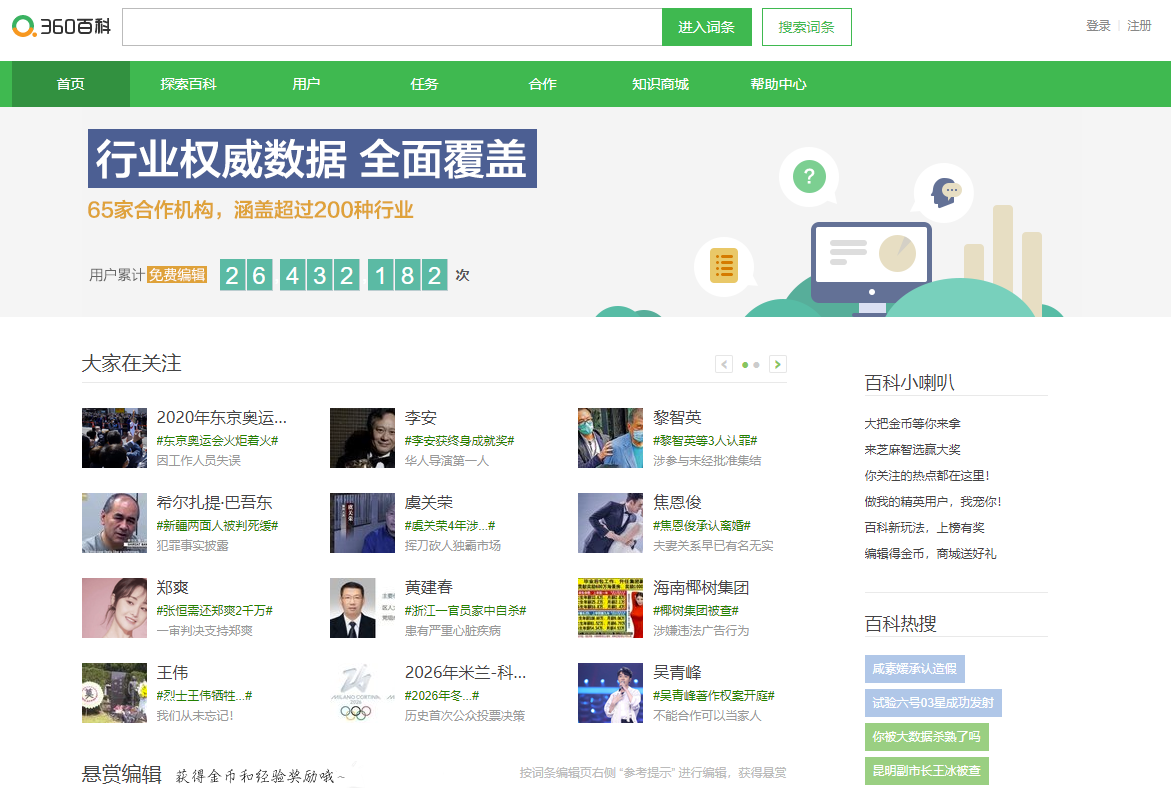Select the second carousel page dot

(x=757, y=365)
